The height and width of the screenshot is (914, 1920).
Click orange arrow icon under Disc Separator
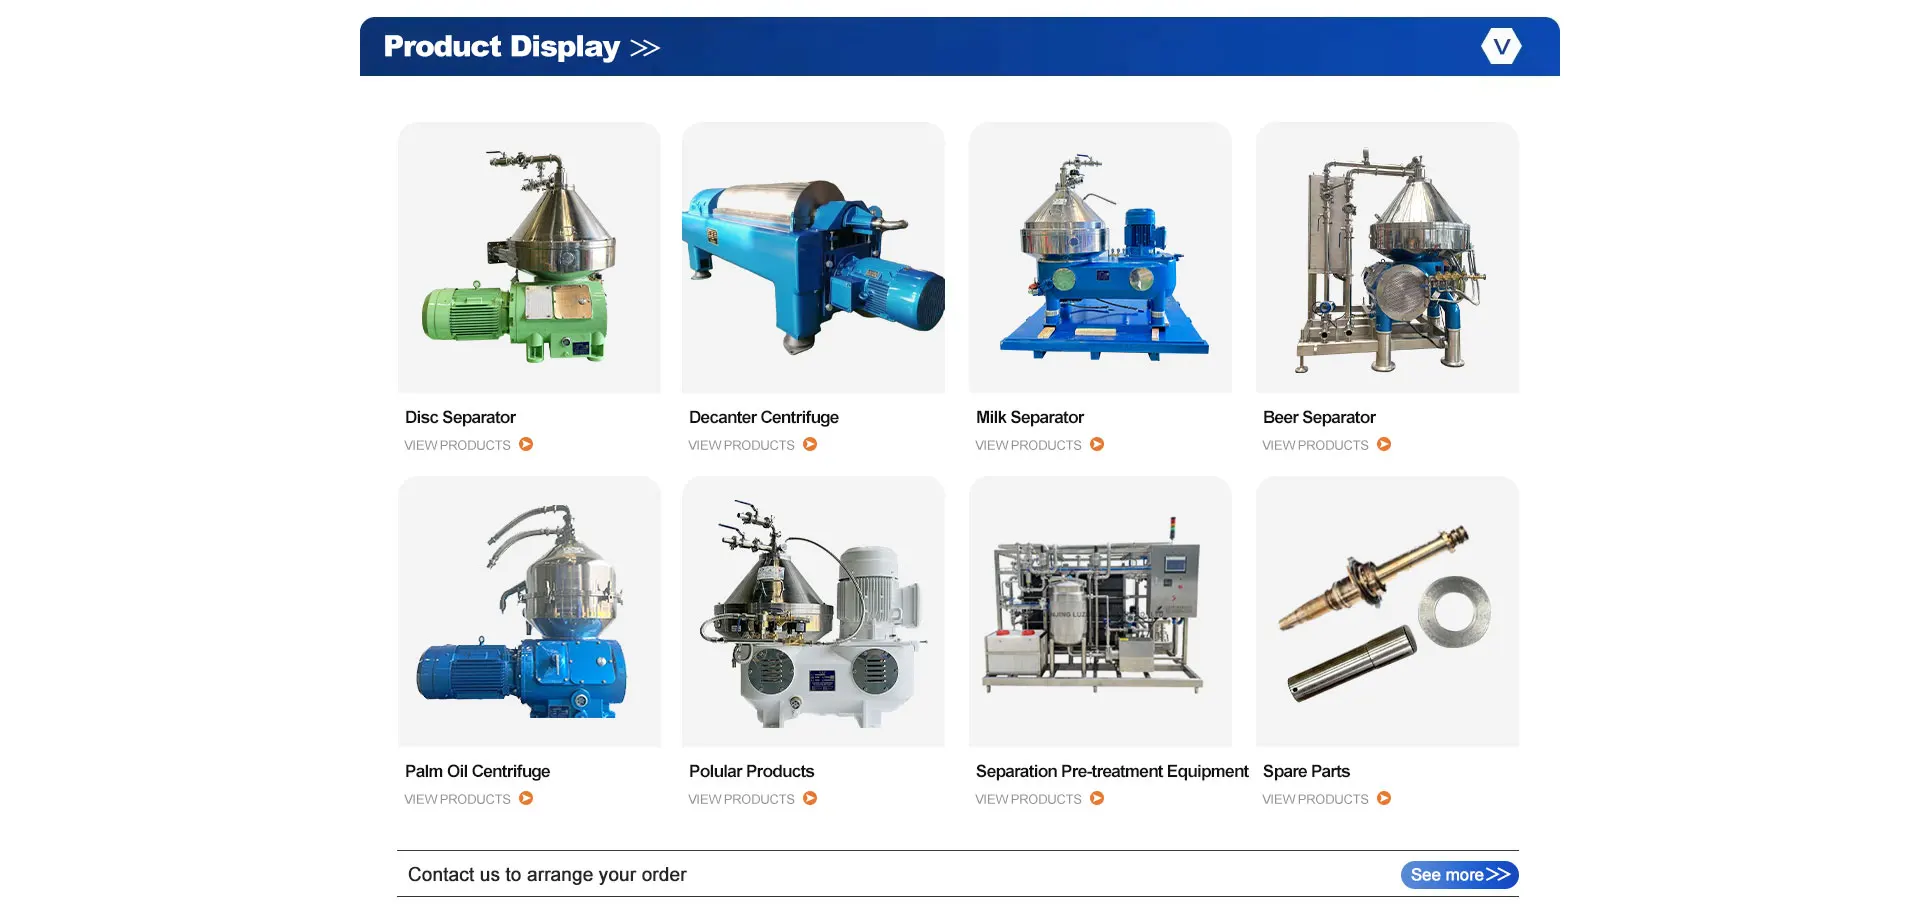click(526, 444)
